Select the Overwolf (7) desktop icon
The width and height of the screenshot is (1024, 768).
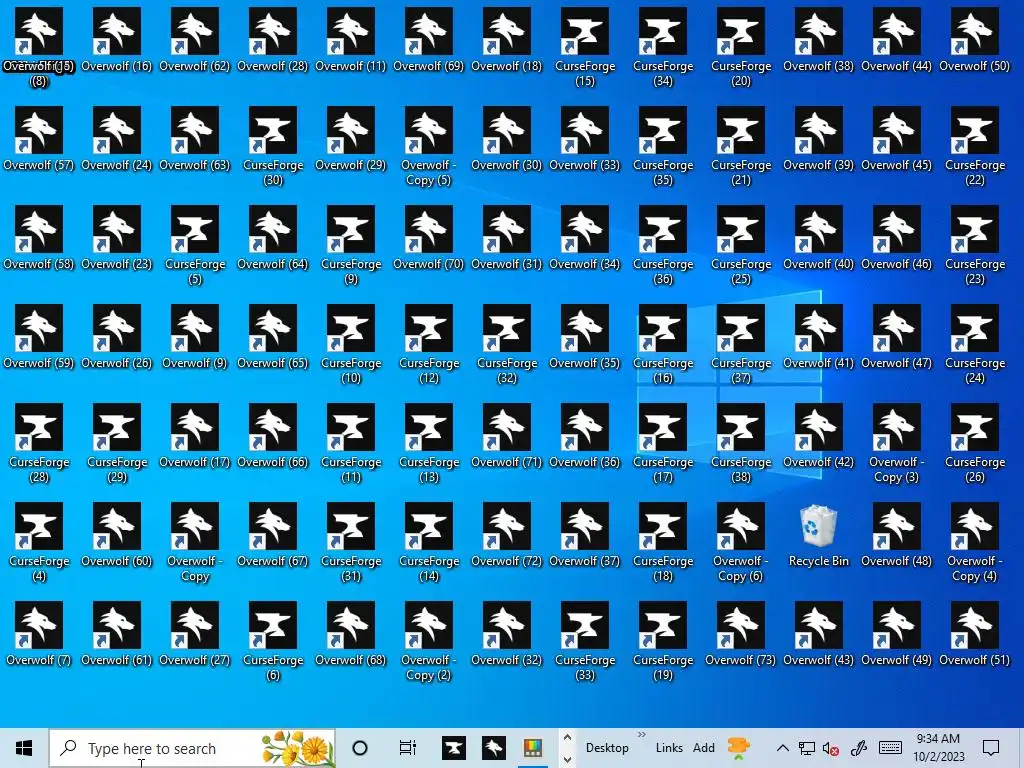point(39,633)
